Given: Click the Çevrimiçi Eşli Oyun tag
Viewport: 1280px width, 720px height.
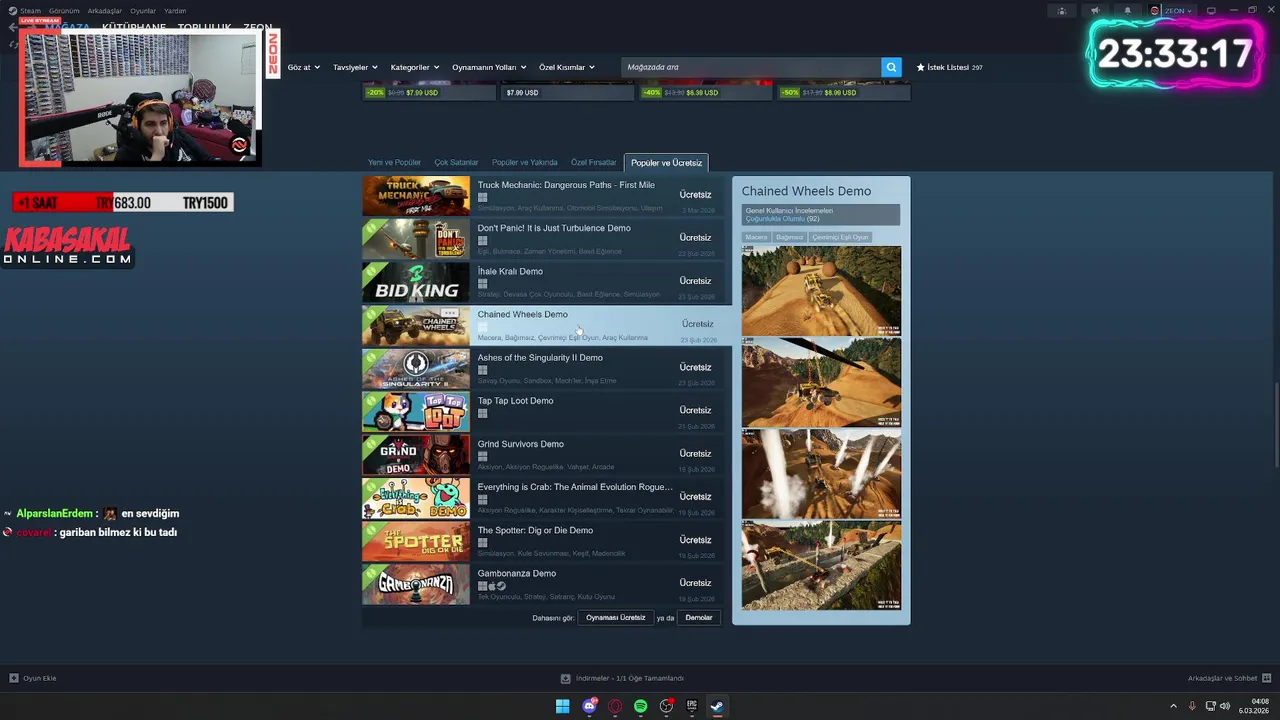Looking at the screenshot, I should coord(840,237).
